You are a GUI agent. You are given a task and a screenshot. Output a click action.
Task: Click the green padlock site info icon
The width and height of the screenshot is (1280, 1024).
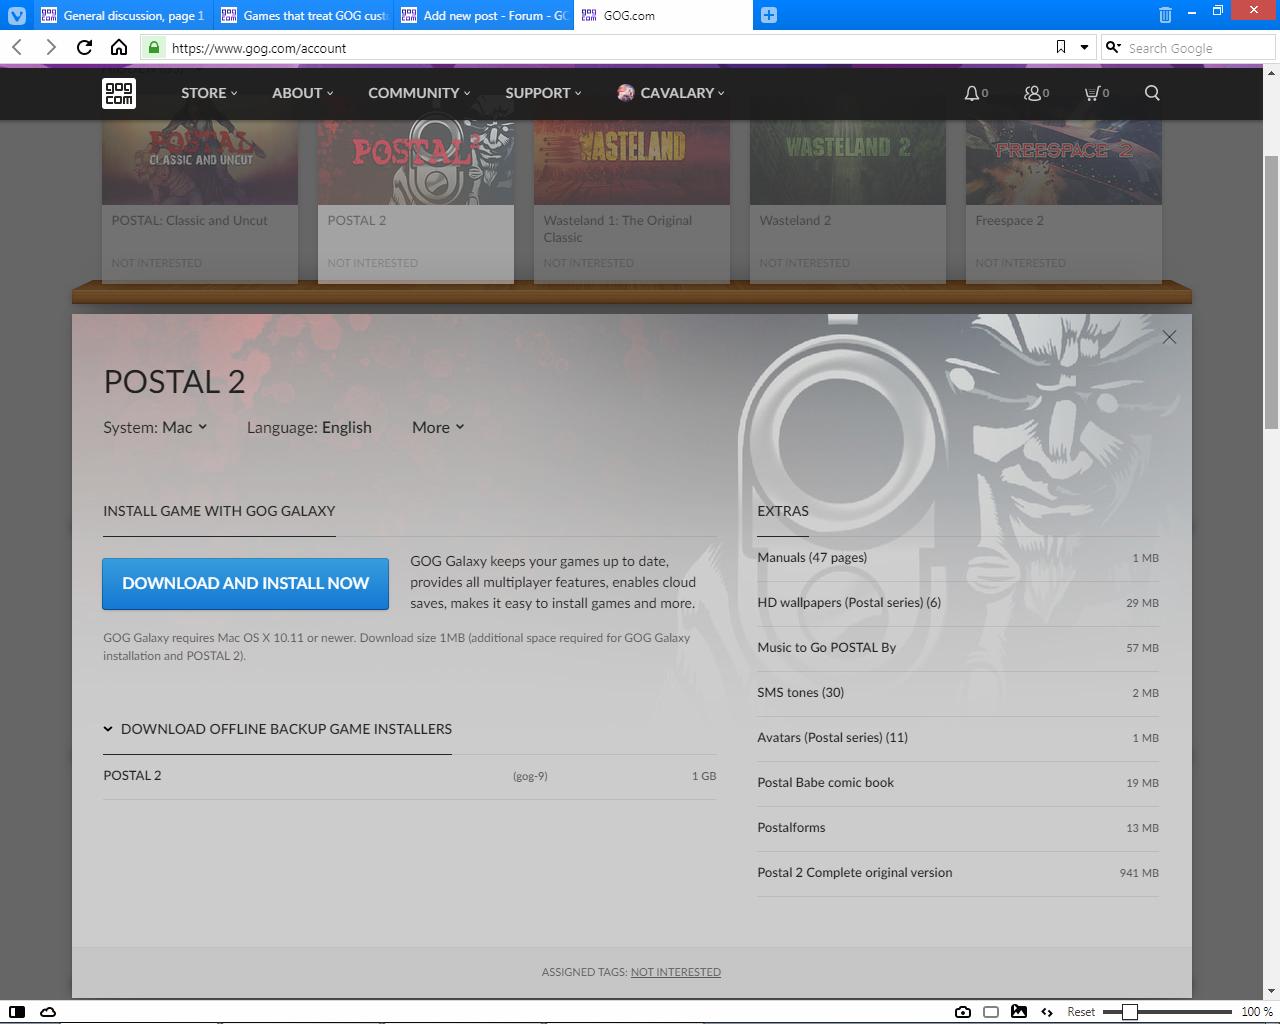[x=153, y=47]
